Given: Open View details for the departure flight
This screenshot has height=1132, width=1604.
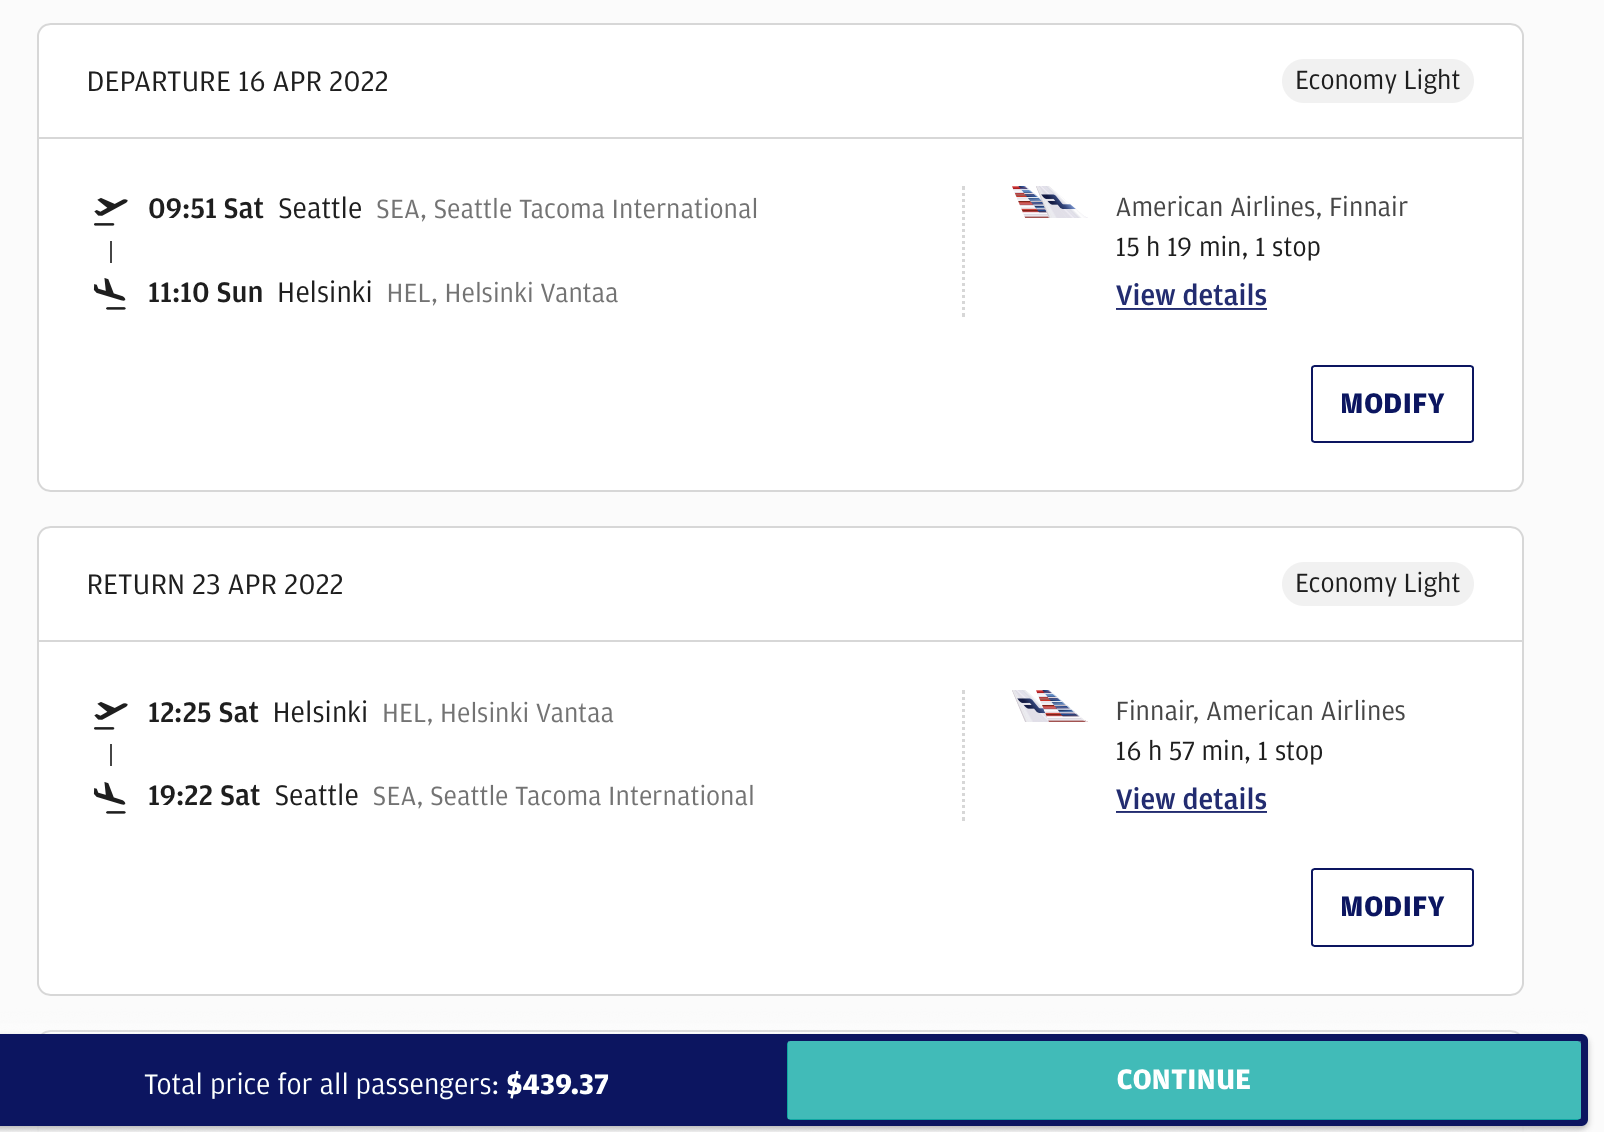Looking at the screenshot, I should click(1191, 296).
